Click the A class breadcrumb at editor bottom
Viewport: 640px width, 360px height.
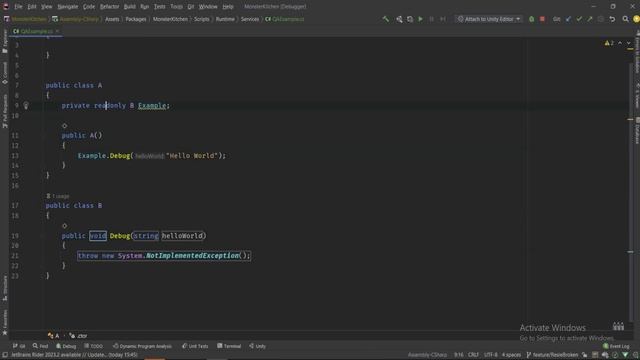coord(53,336)
